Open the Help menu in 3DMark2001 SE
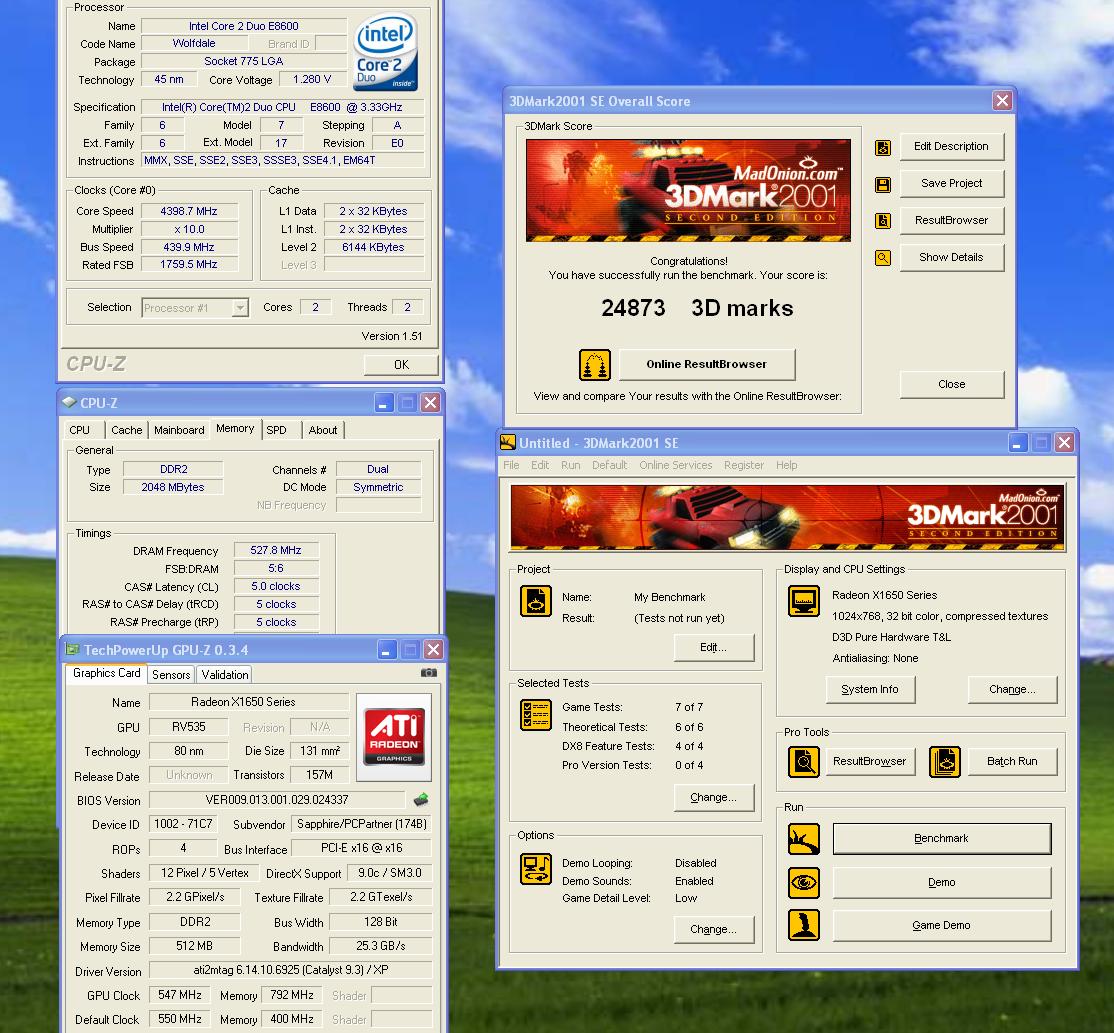The height and width of the screenshot is (1033, 1114). 786,465
